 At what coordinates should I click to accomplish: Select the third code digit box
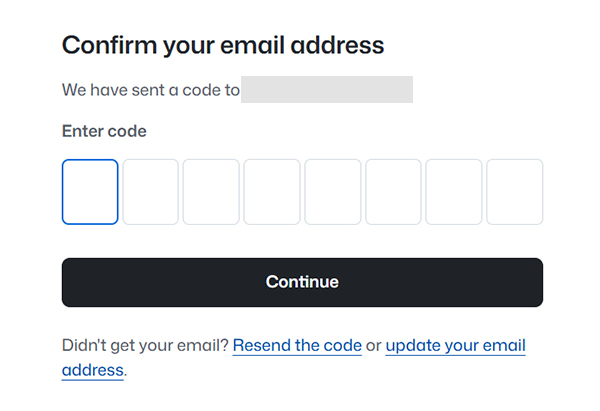pyautogui.click(x=211, y=192)
